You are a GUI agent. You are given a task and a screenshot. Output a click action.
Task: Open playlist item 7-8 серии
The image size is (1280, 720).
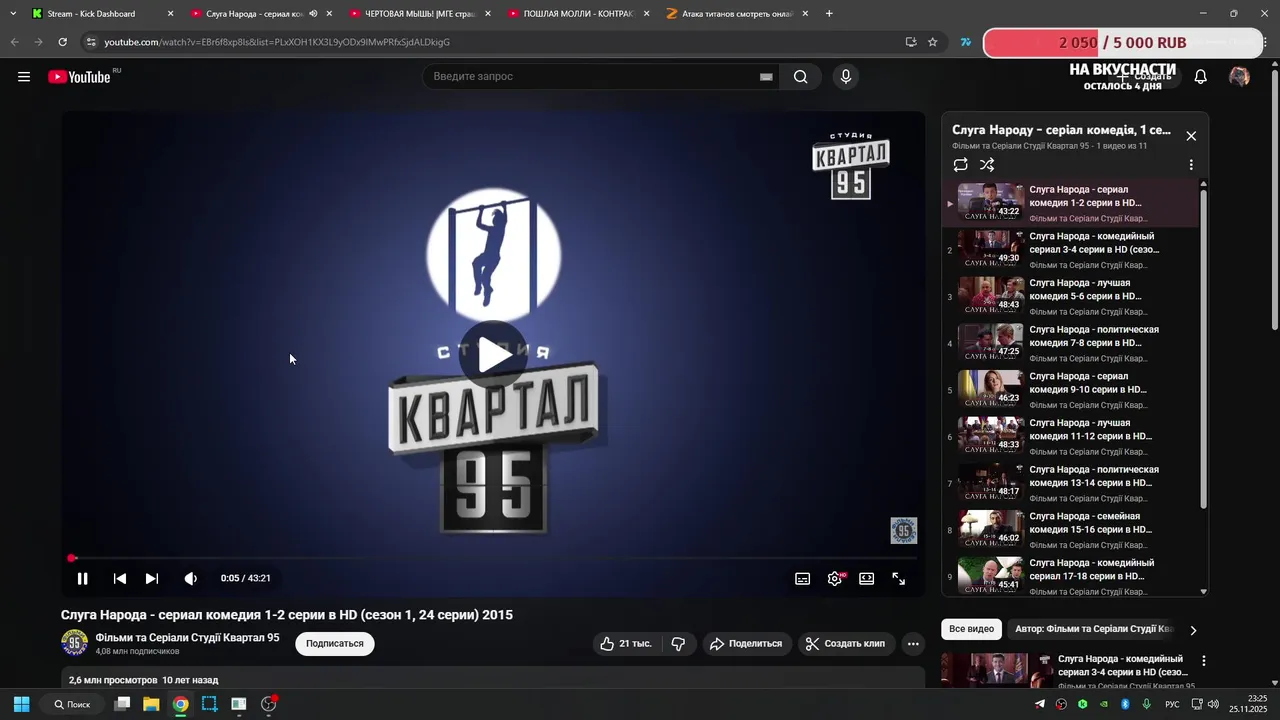click(x=1070, y=344)
